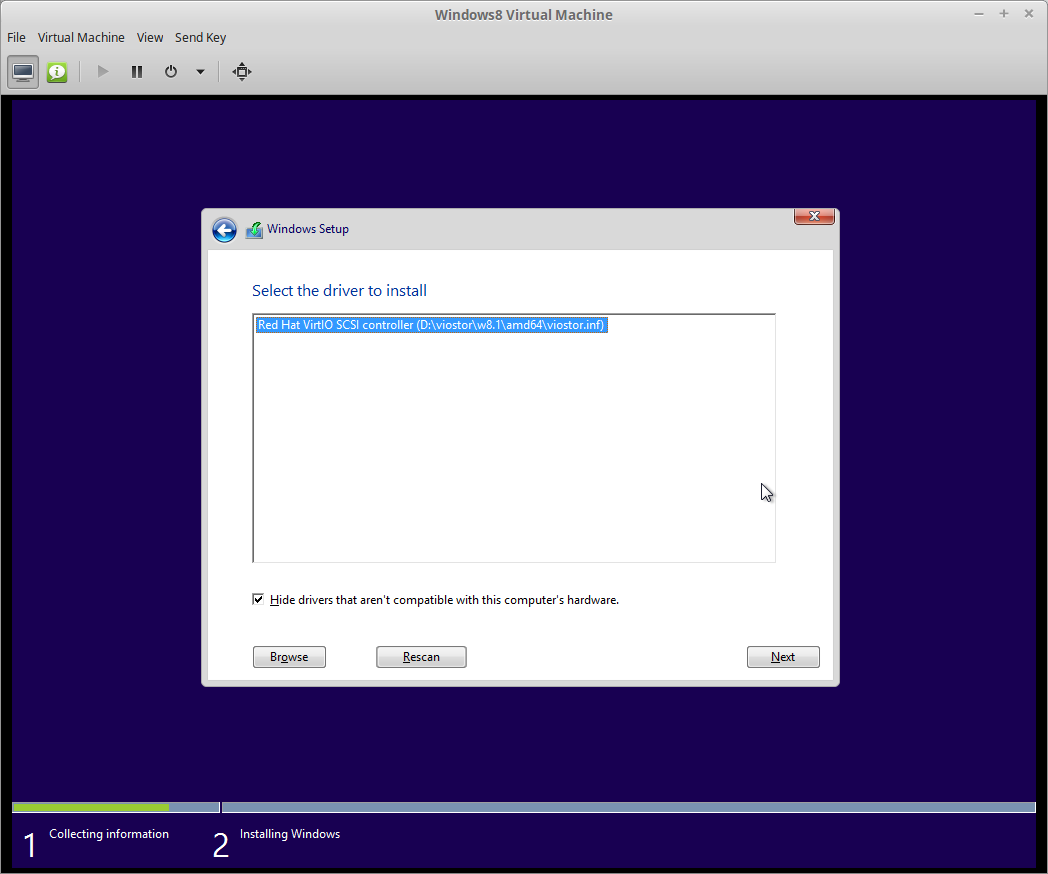The image size is (1048, 874).
Task: Expand shutdown options dropdown arrow
Action: tap(200, 71)
